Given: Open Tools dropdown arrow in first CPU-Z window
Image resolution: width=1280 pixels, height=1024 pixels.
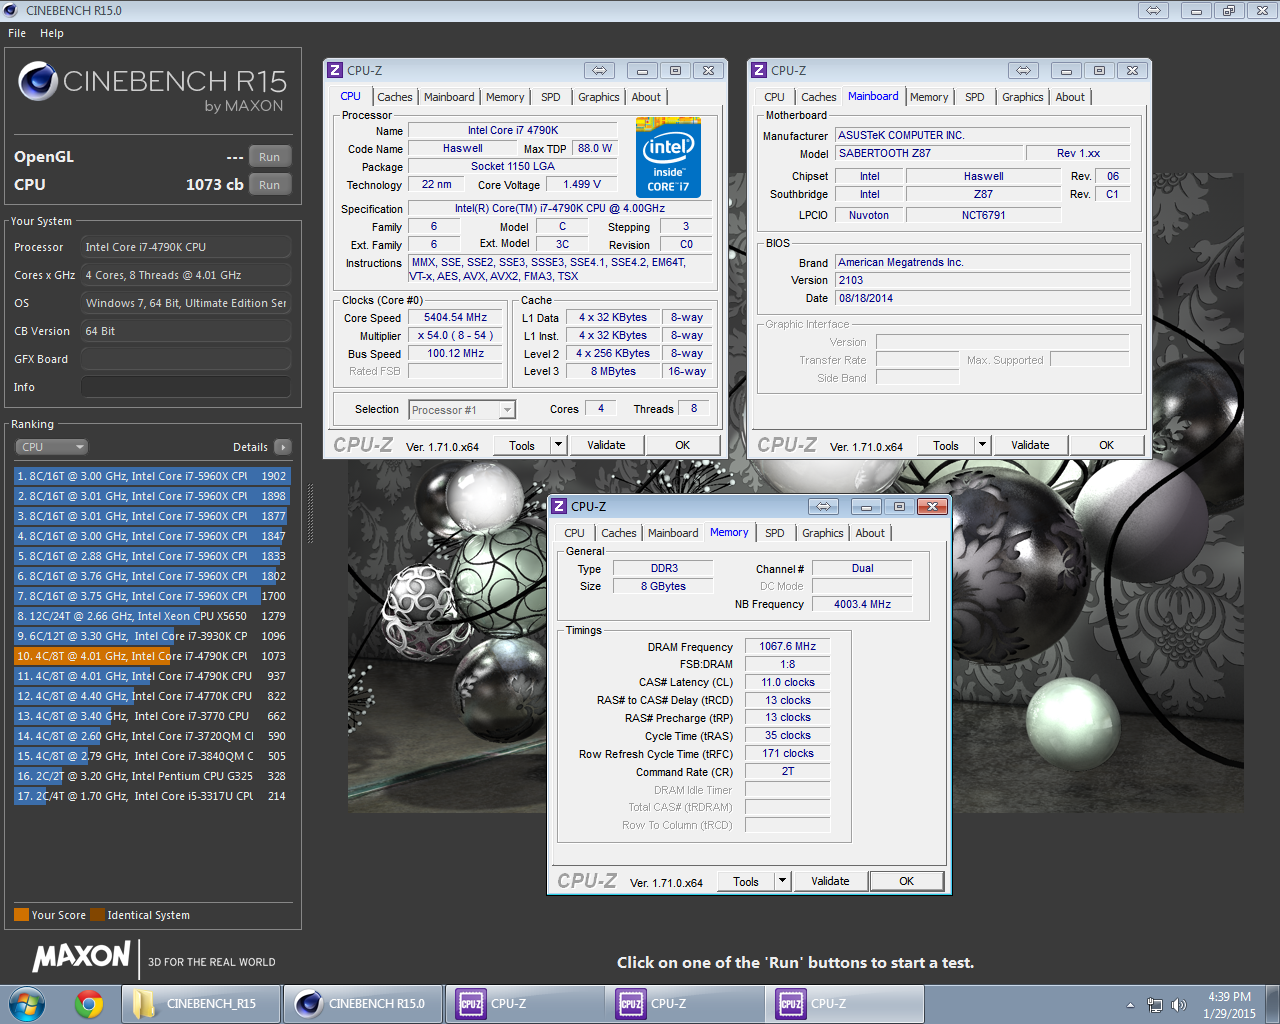Looking at the screenshot, I should (559, 446).
